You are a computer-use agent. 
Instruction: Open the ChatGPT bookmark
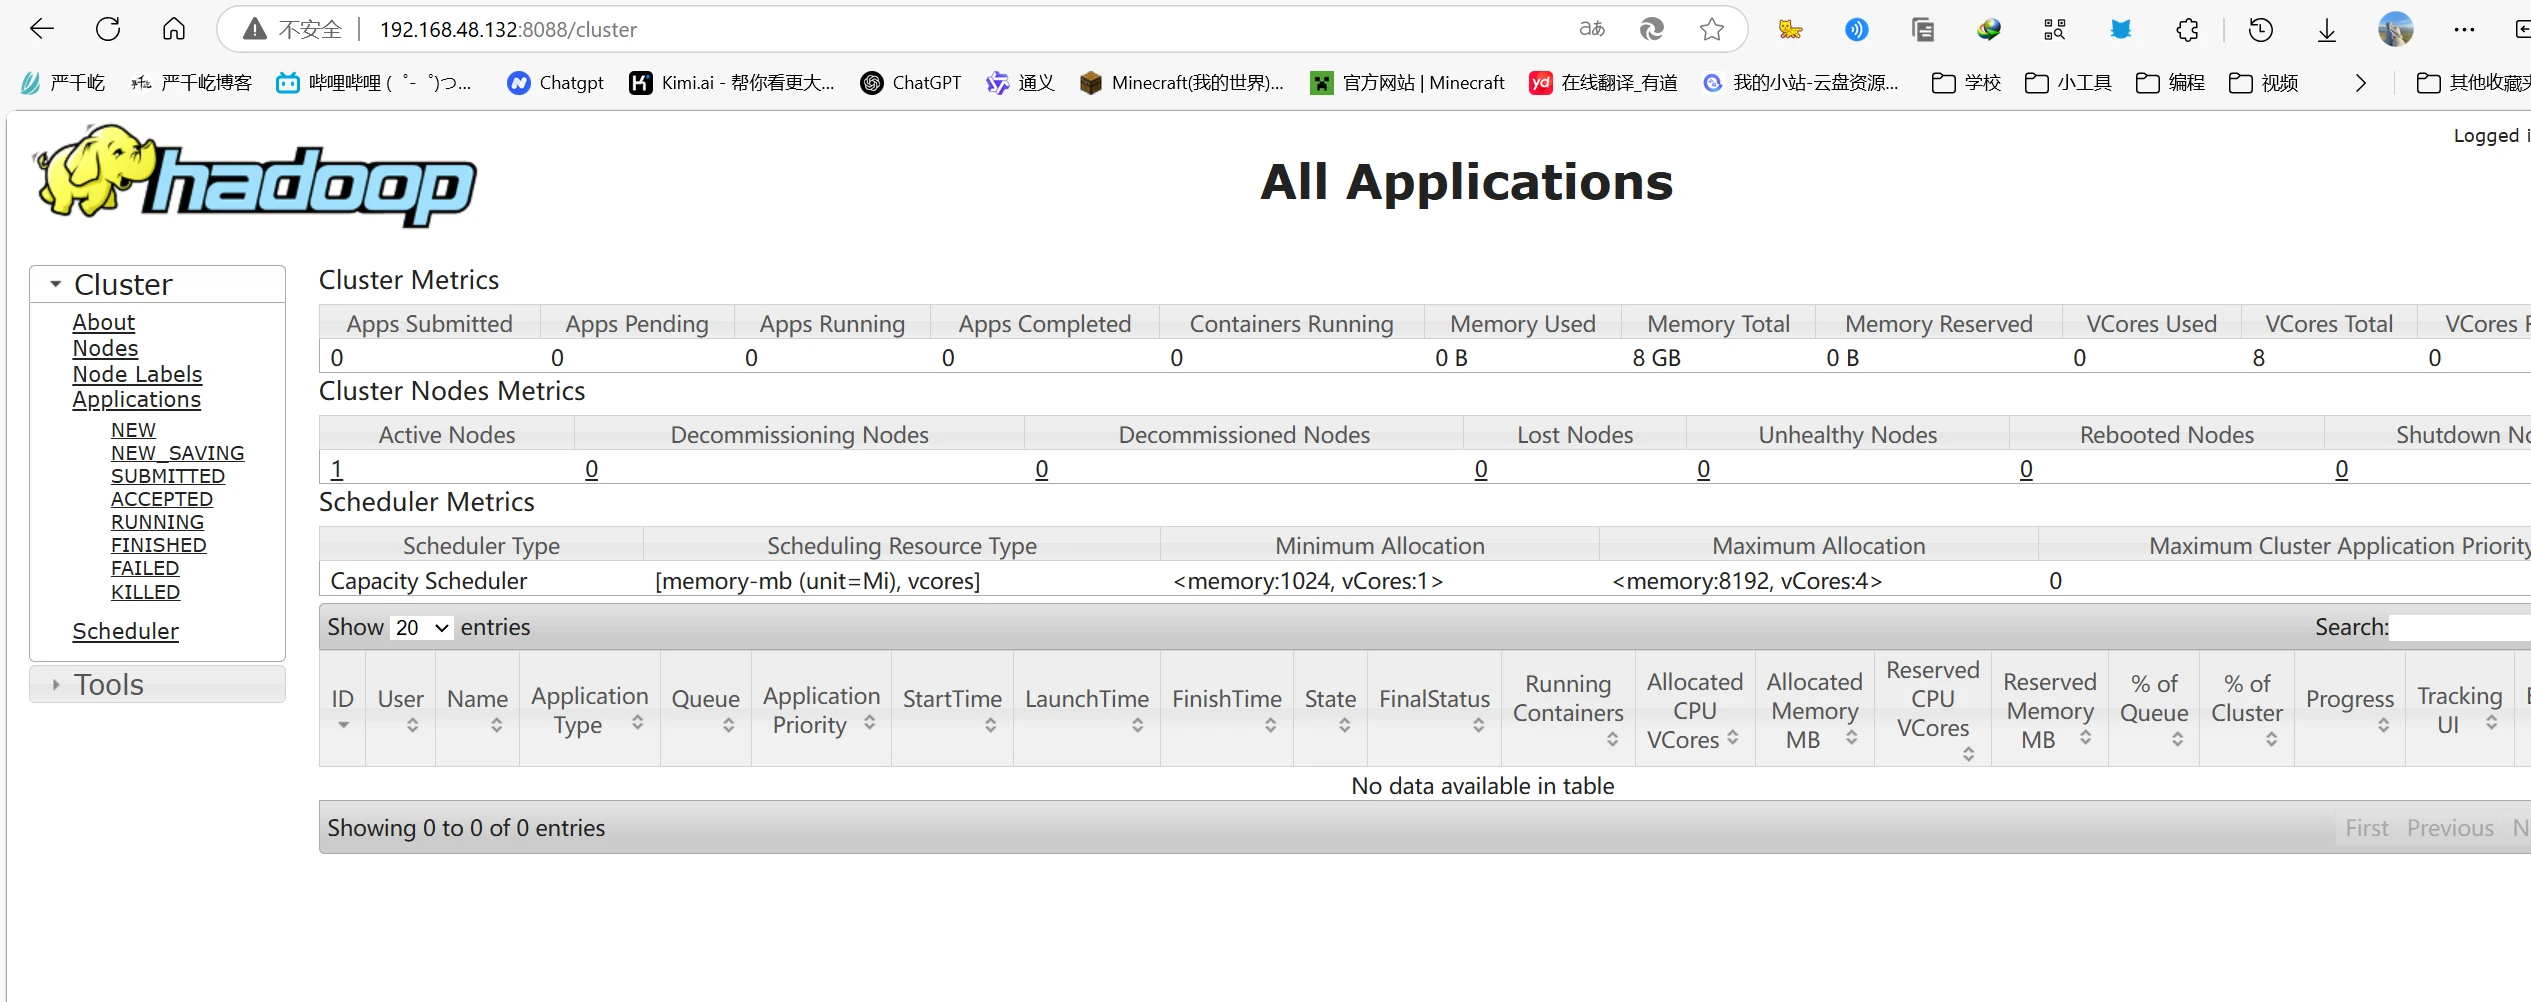click(911, 83)
